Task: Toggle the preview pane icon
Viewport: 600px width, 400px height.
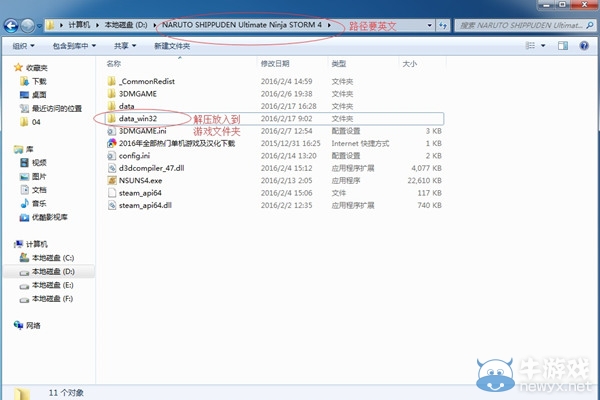Action: (562, 46)
